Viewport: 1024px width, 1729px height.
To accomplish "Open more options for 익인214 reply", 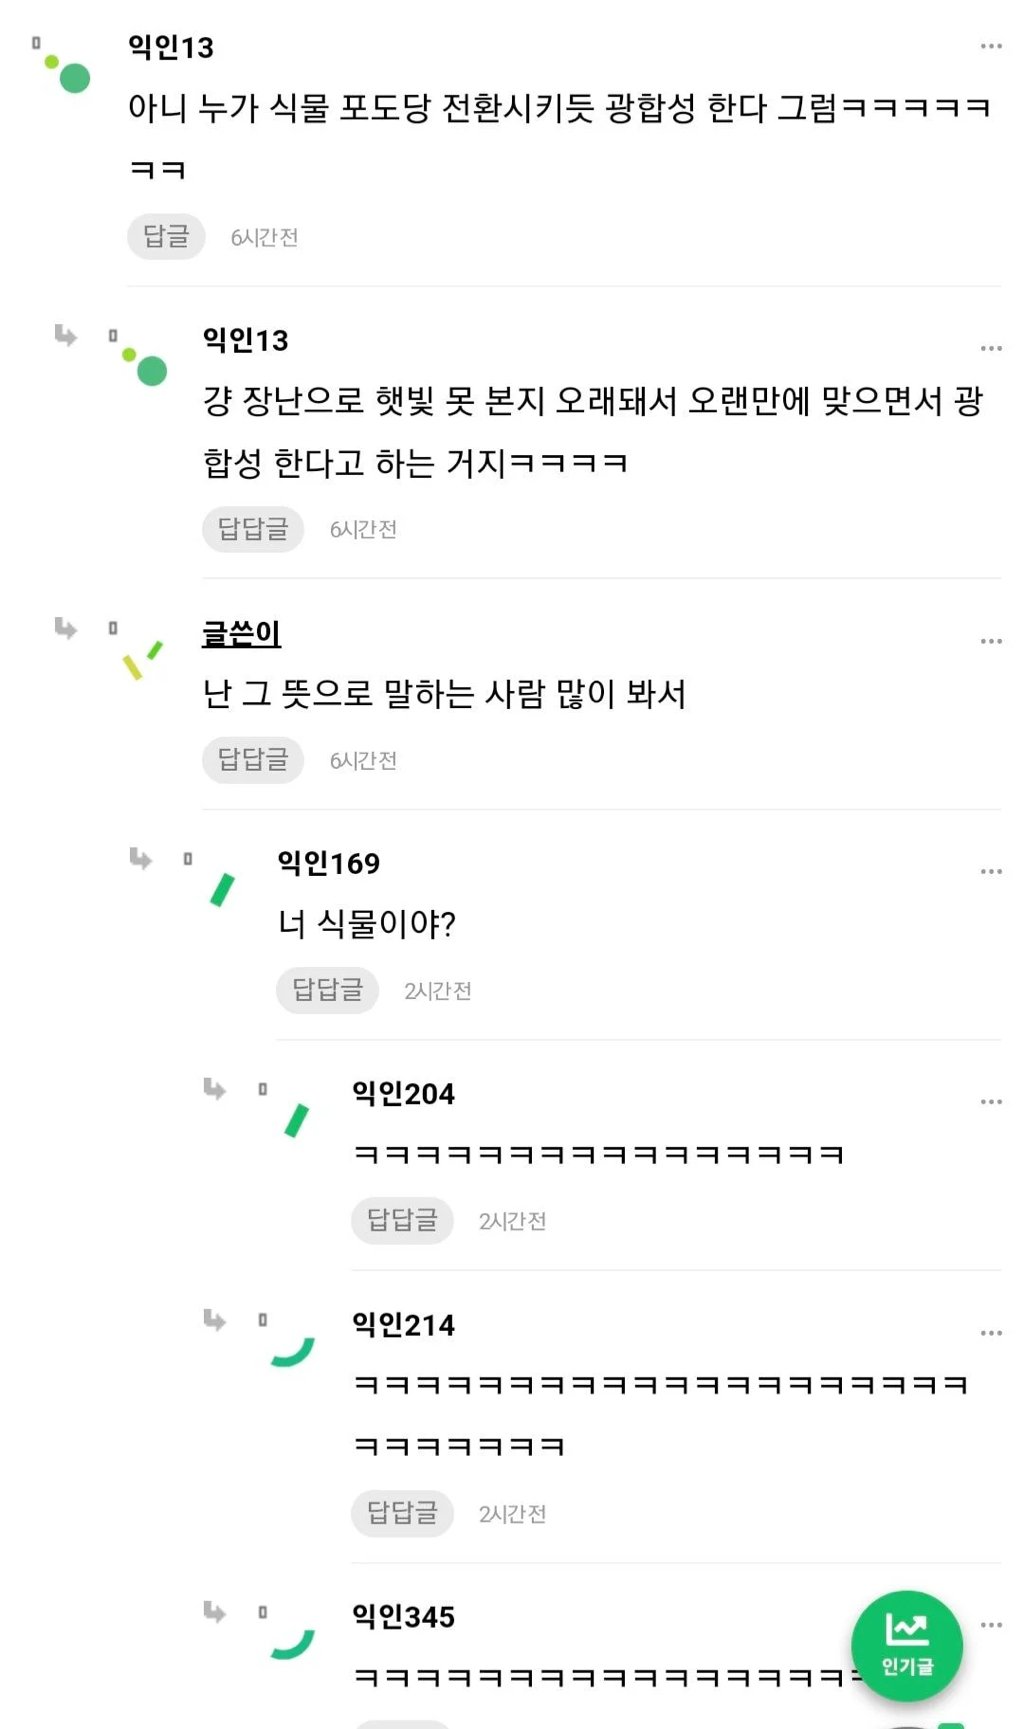I will pyautogui.click(x=990, y=1333).
